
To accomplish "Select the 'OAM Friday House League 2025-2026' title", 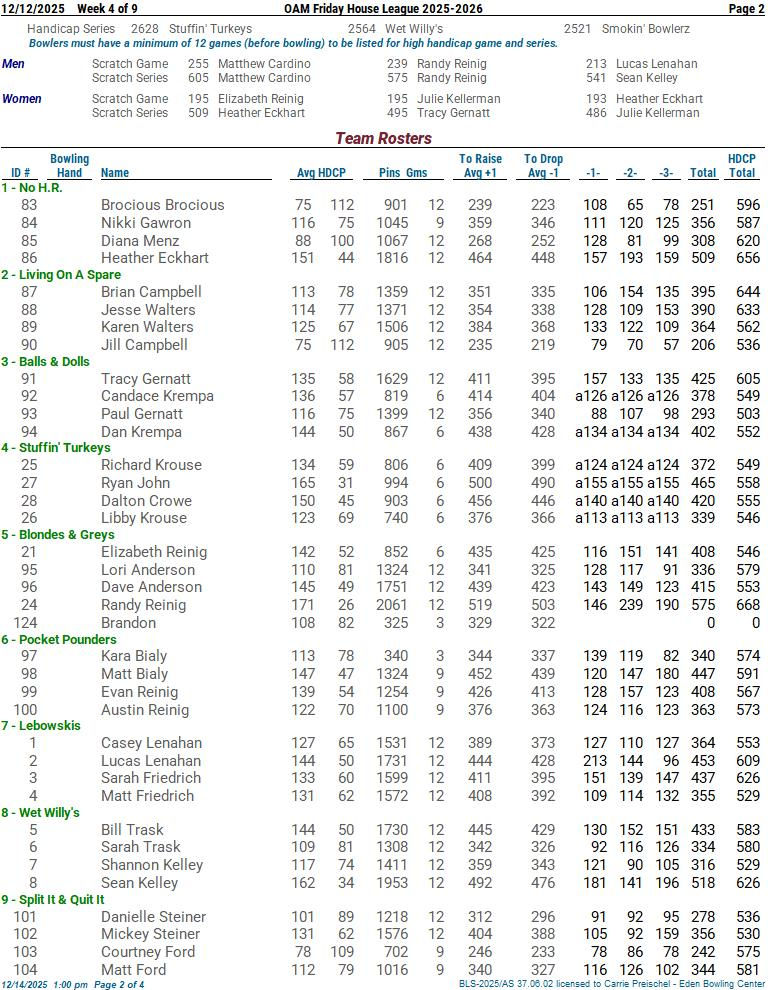I will [x=383, y=9].
